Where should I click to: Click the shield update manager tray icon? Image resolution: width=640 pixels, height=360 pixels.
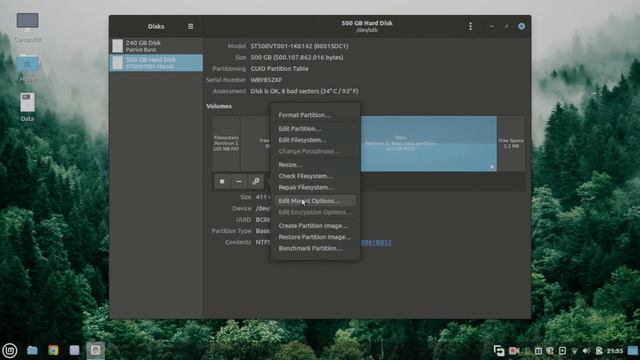pyautogui.click(x=550, y=351)
